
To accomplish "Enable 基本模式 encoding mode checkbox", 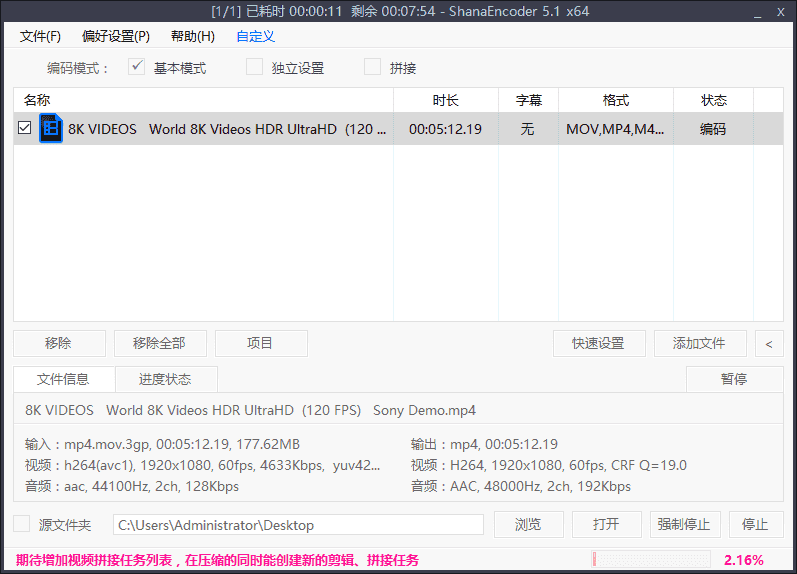I will coord(136,67).
